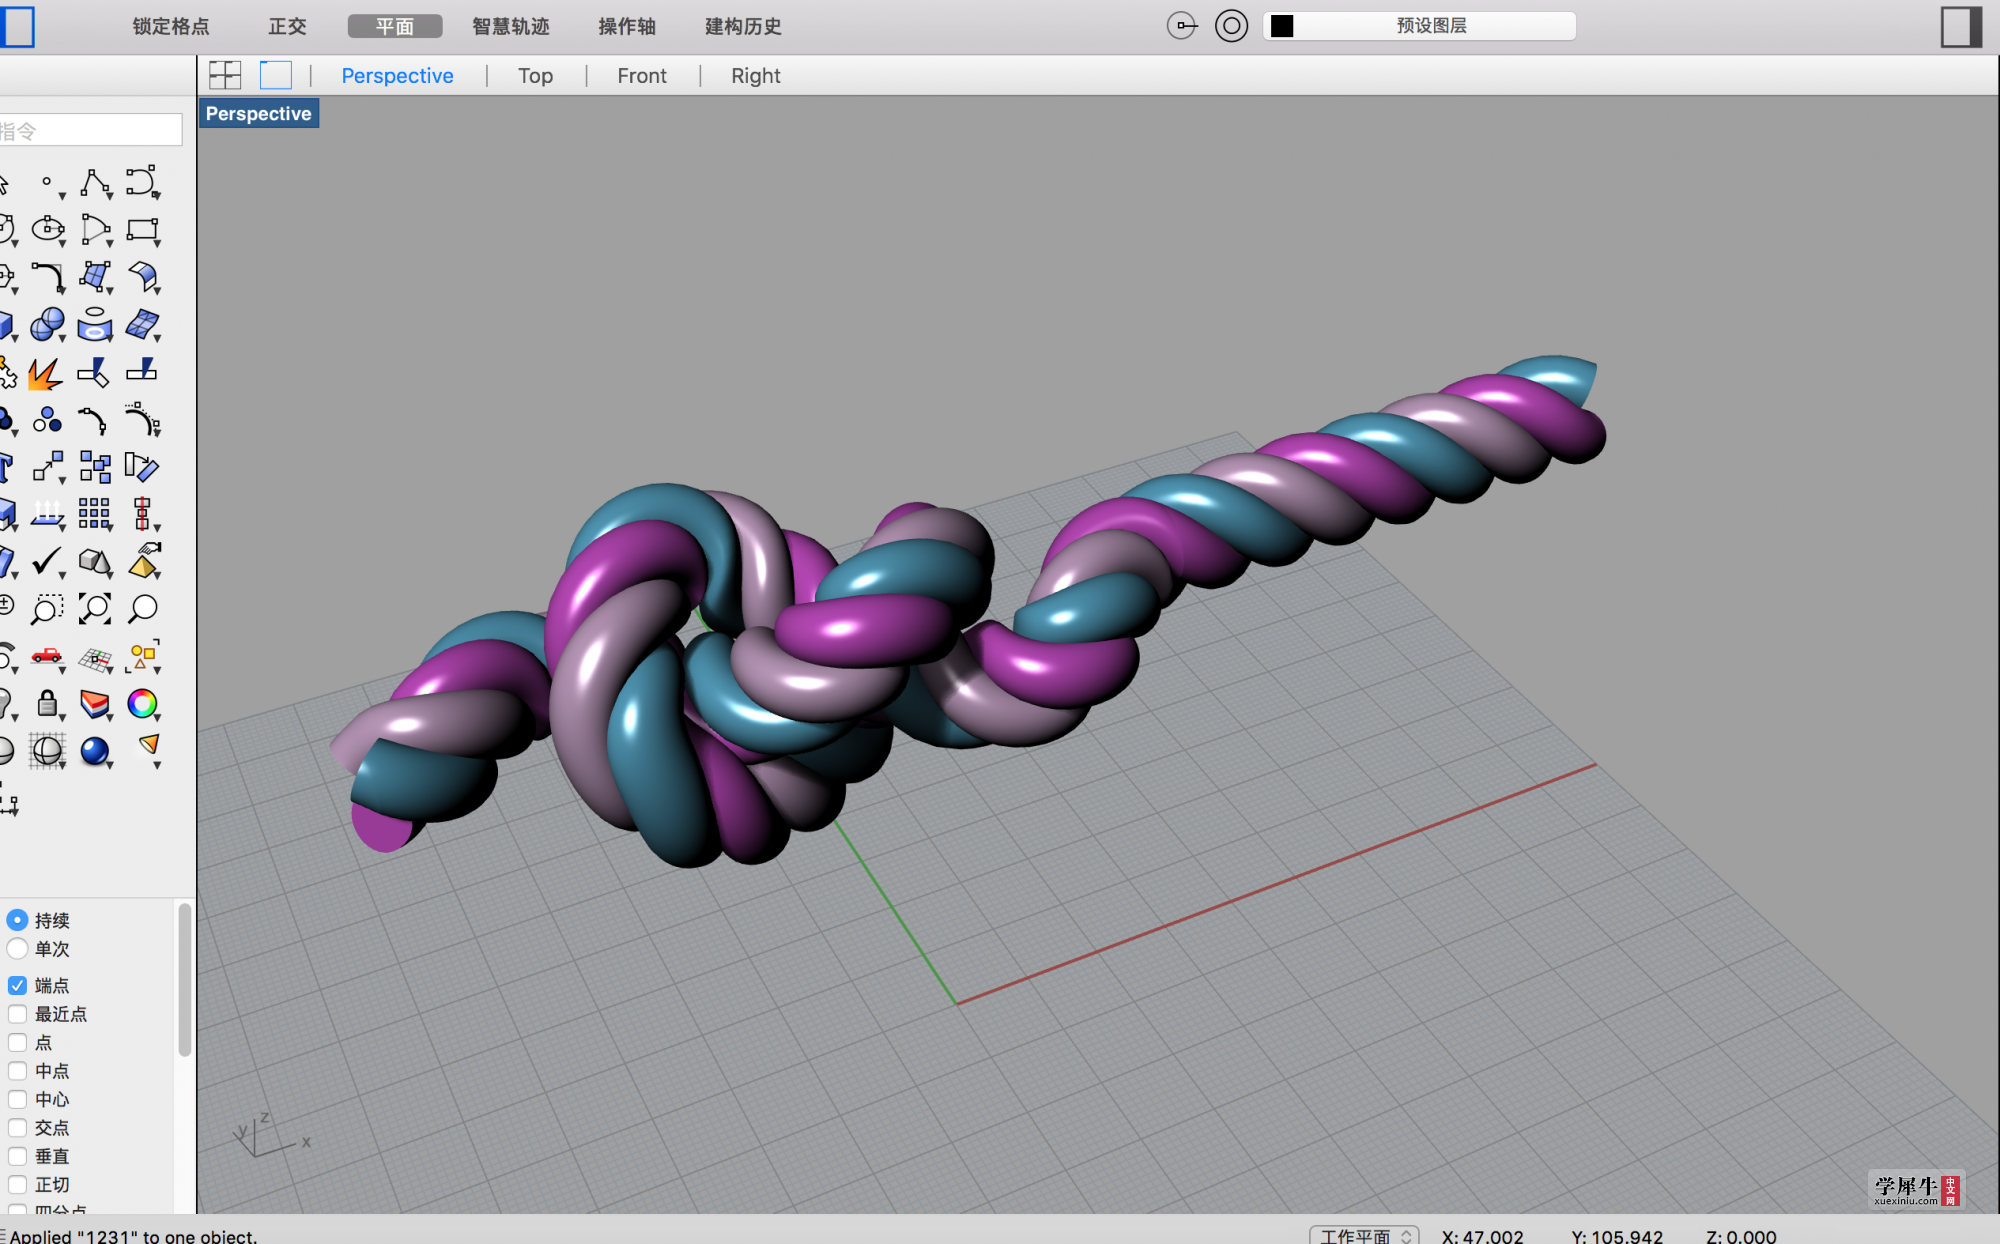Select the three-circles Group tool
Viewport: 2000px width, 1244px height.
coord(47,419)
